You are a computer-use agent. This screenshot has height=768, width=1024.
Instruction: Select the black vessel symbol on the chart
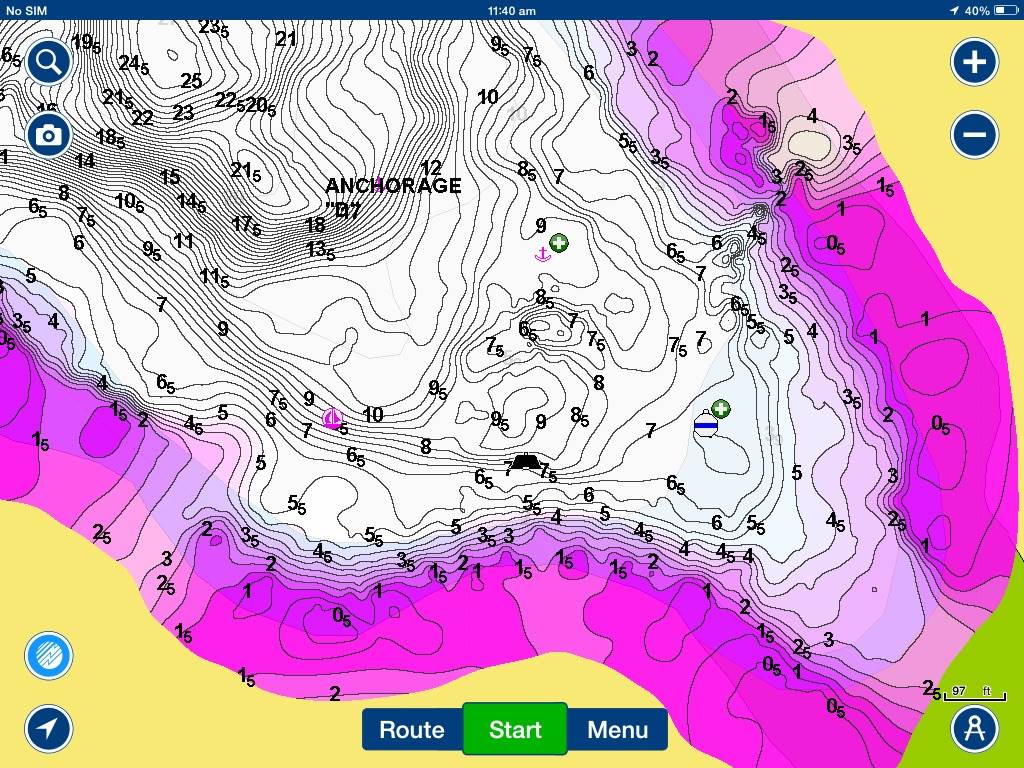(525, 463)
